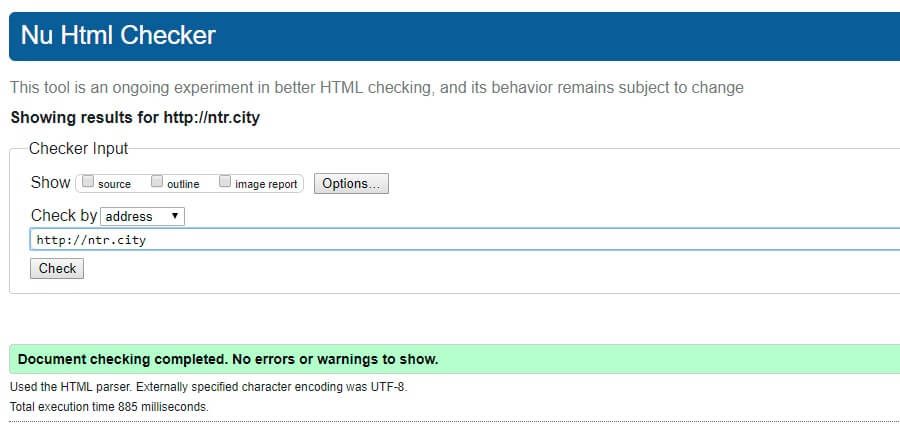Click the Showing results for http://ntr.city heading

[x=135, y=118]
